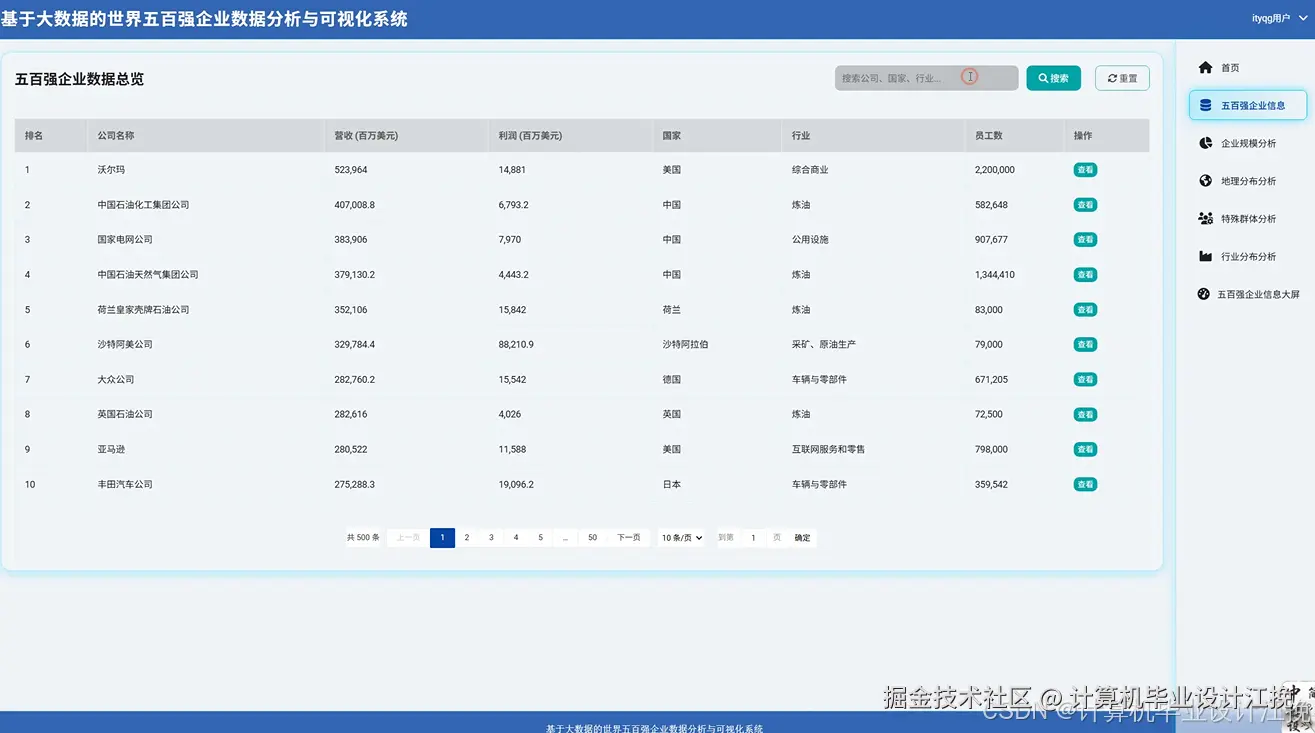The width and height of the screenshot is (1315, 733).
Task: Open 企业规模分析 in the sidebar
Action: coord(1247,143)
